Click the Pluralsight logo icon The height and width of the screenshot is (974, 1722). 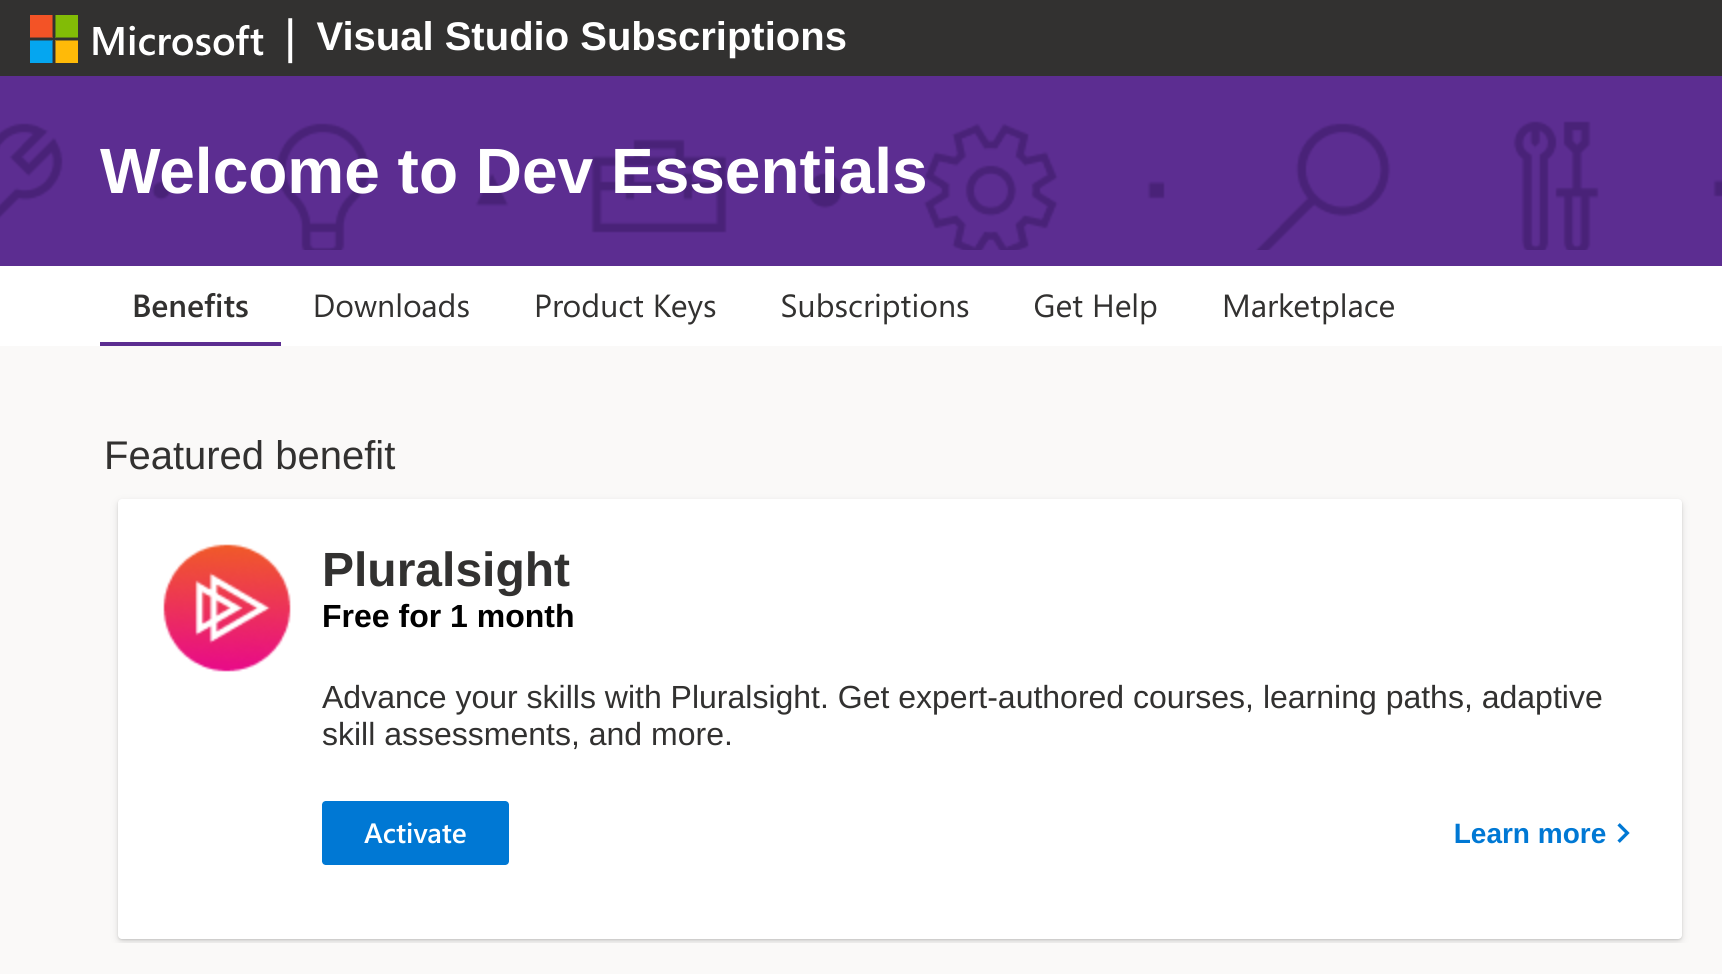pos(227,608)
